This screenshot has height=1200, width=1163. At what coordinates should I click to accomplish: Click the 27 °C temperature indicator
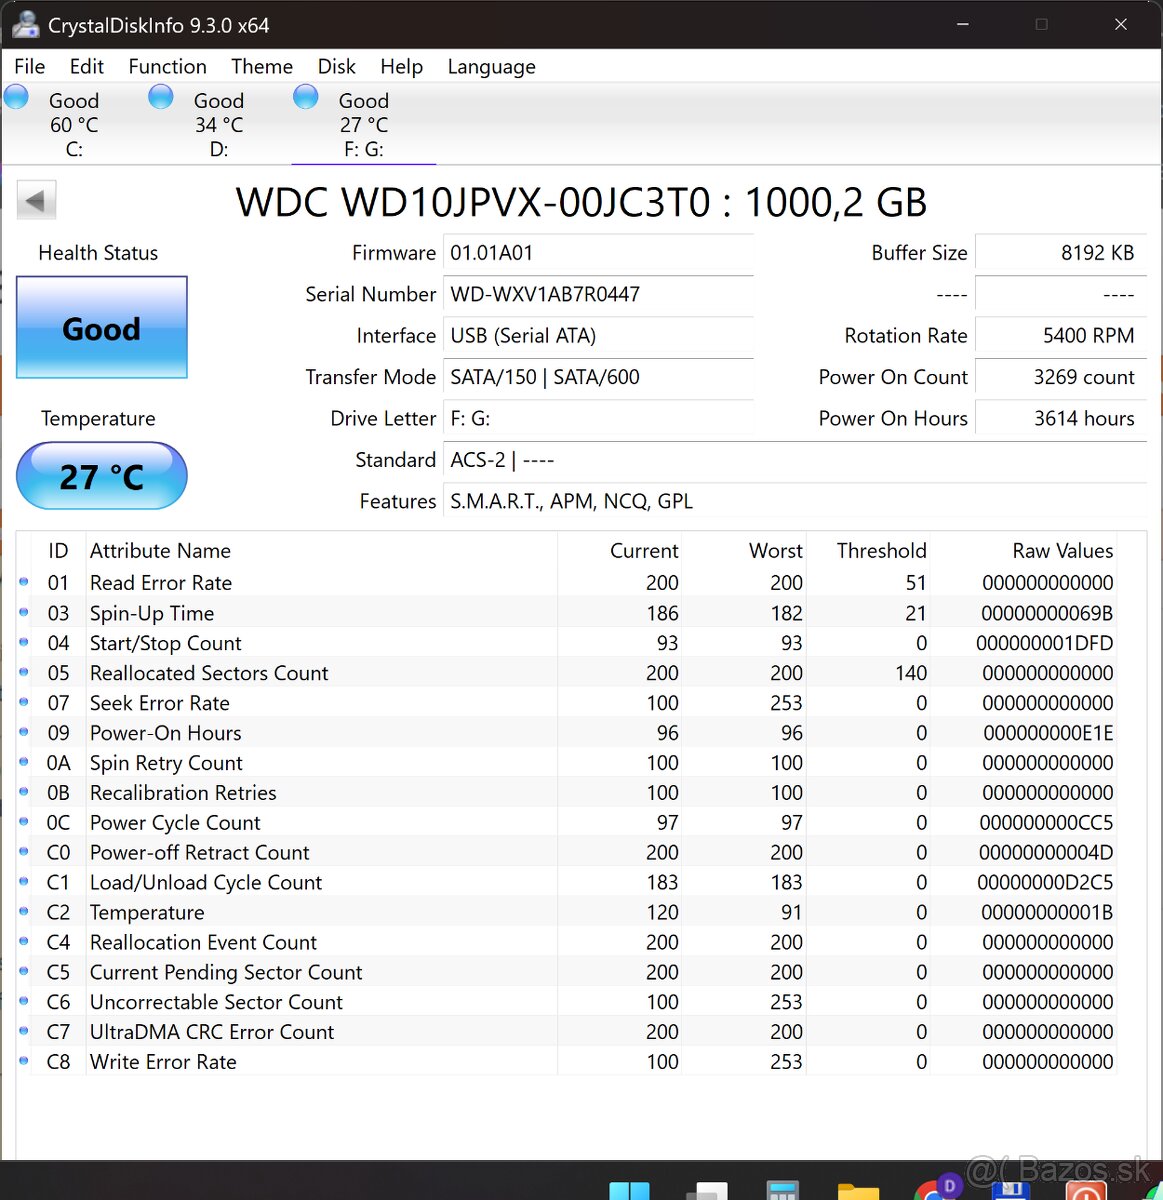click(x=102, y=476)
